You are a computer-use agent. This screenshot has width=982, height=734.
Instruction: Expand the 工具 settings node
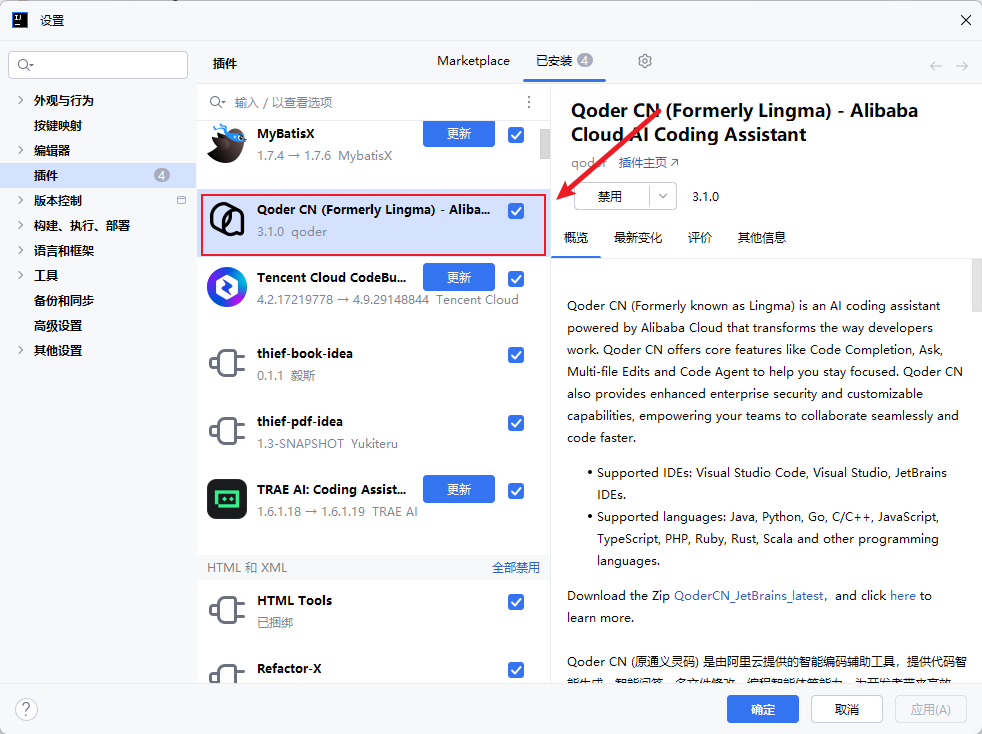point(20,276)
